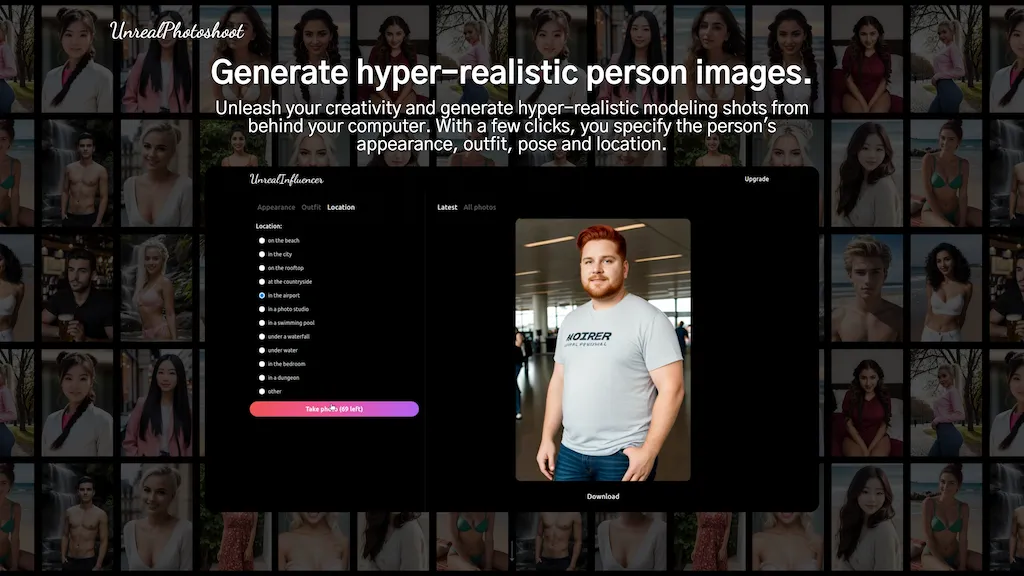Image resolution: width=1024 pixels, height=576 pixels.
Task: Select 'in a swimming pool' option
Action: point(262,323)
